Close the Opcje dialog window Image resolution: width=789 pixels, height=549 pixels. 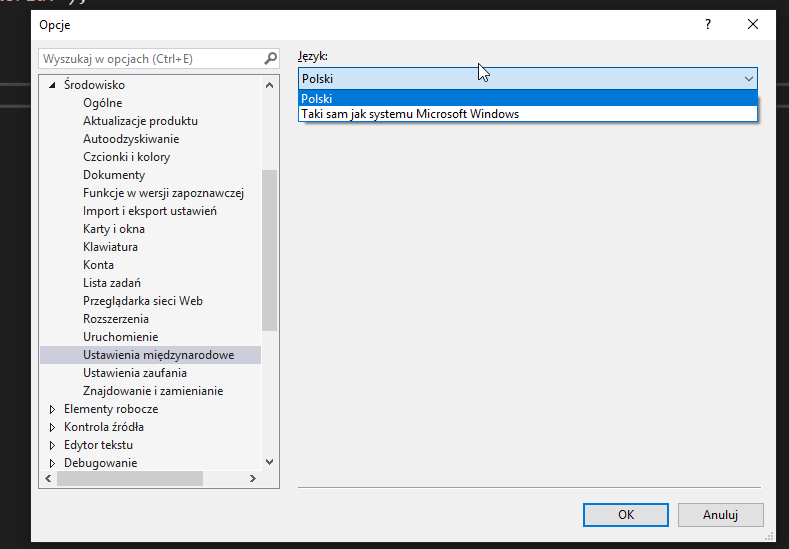753,24
